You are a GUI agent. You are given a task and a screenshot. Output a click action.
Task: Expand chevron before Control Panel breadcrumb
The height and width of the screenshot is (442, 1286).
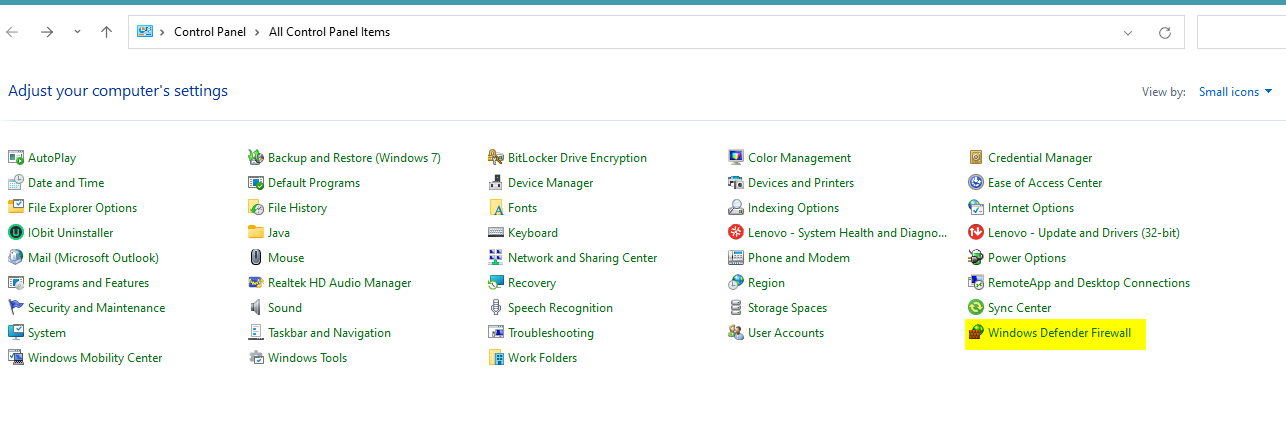162,32
